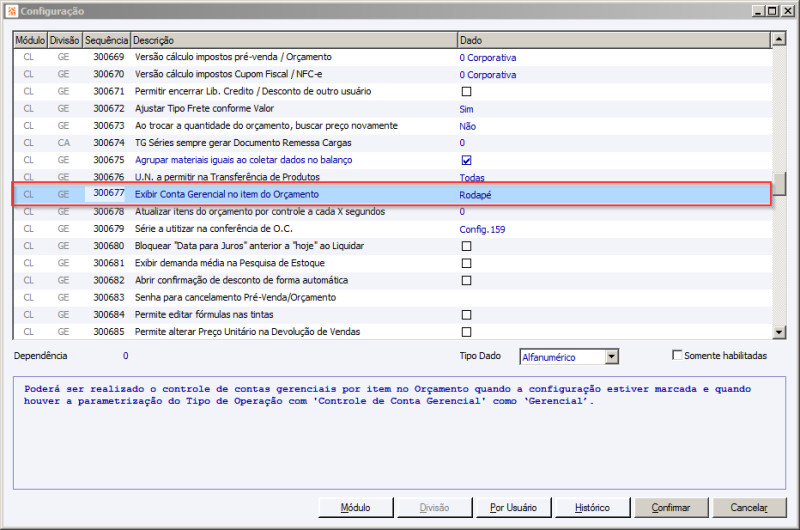The height and width of the screenshot is (530, 800).
Task: Click the scroll-down arrow of the list
Action: point(779,332)
